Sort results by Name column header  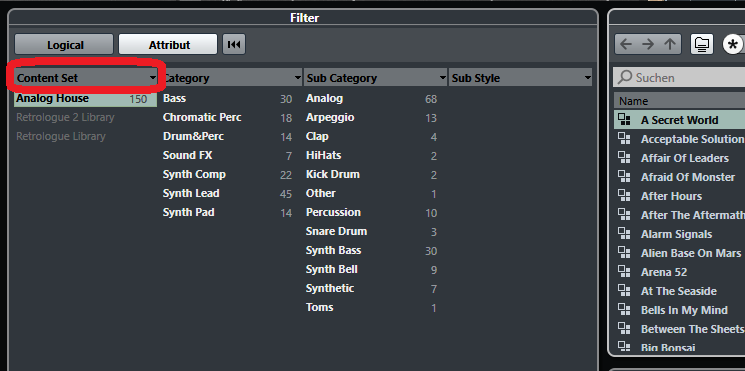tap(679, 101)
